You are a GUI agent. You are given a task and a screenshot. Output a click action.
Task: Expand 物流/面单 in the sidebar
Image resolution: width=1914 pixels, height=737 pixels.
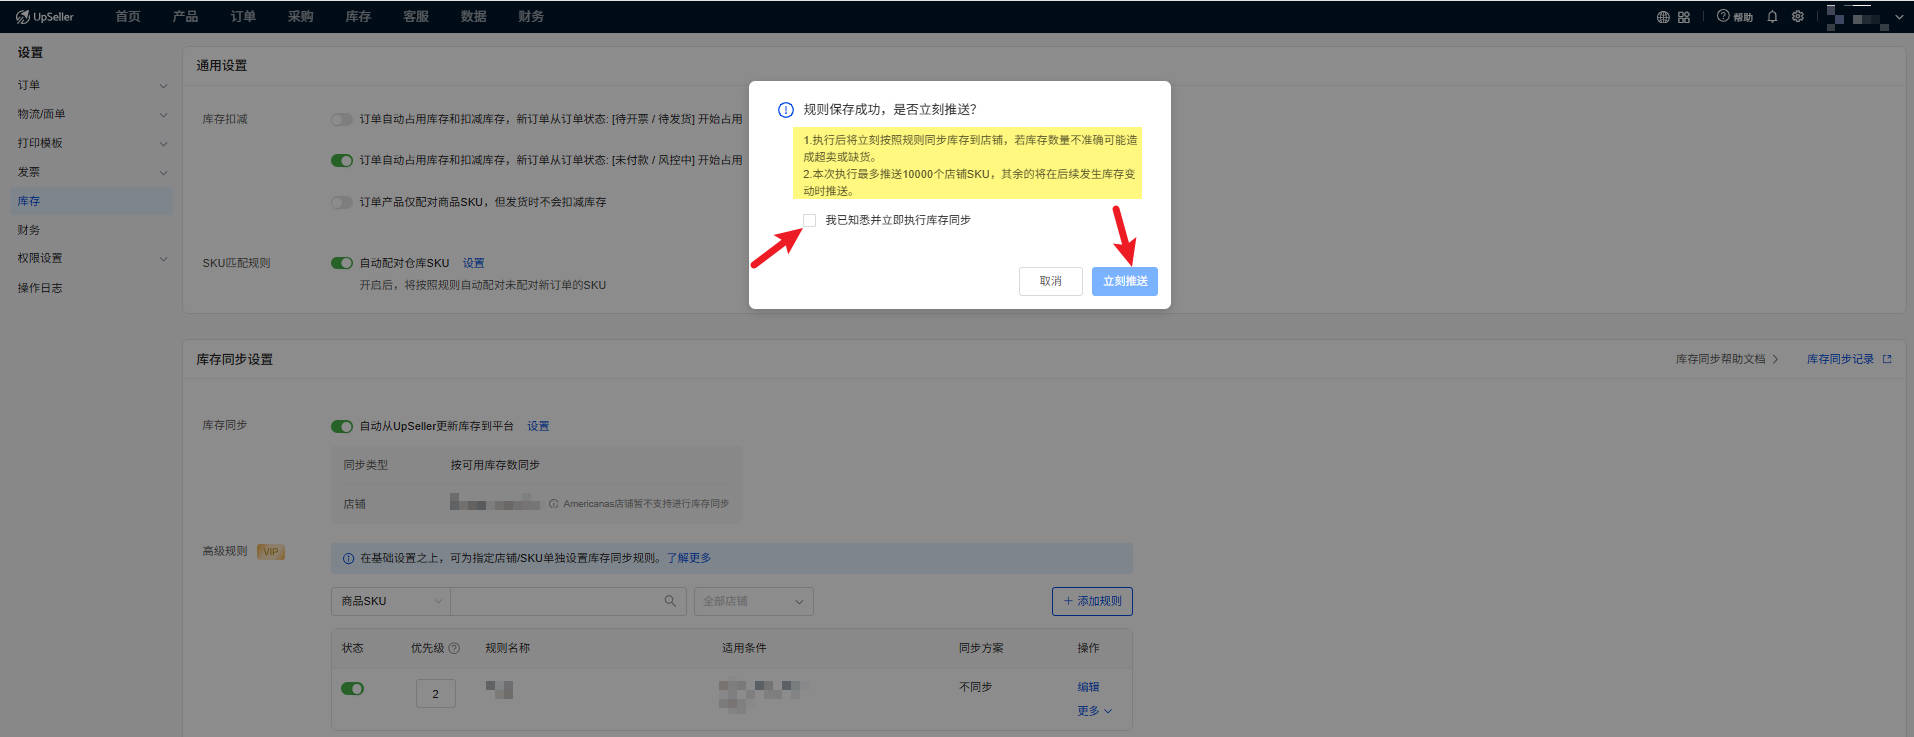pos(88,114)
